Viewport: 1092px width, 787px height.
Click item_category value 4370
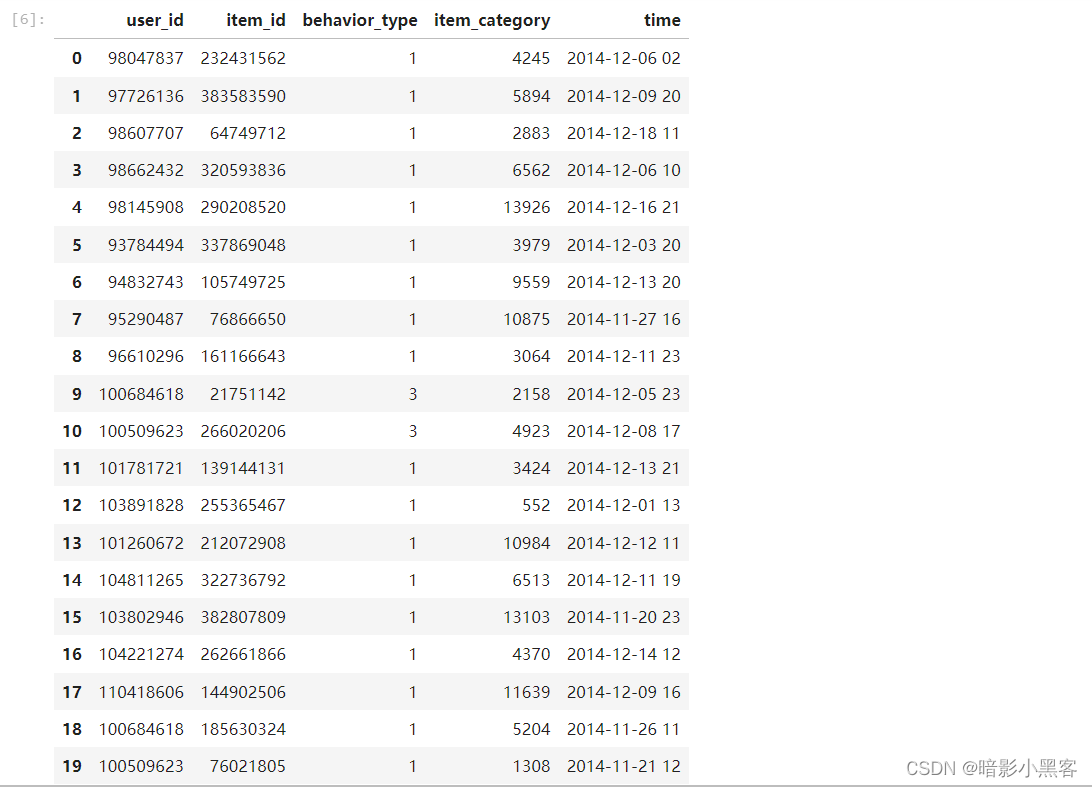(531, 654)
